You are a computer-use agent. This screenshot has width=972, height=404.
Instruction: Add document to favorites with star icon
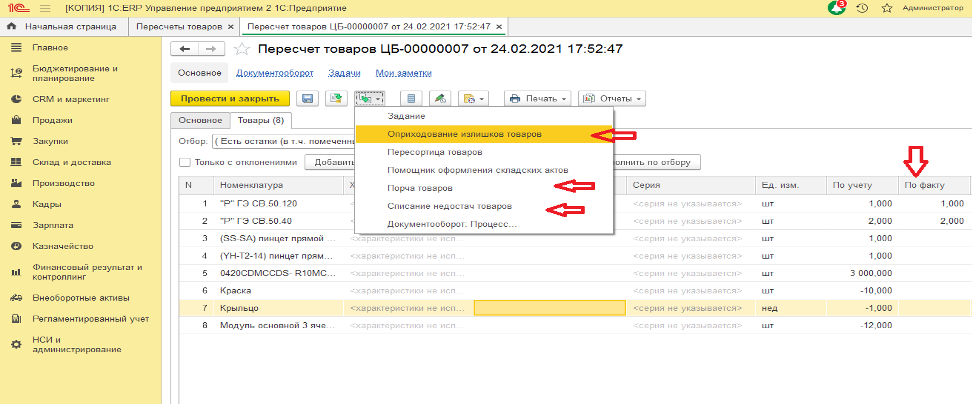242,49
